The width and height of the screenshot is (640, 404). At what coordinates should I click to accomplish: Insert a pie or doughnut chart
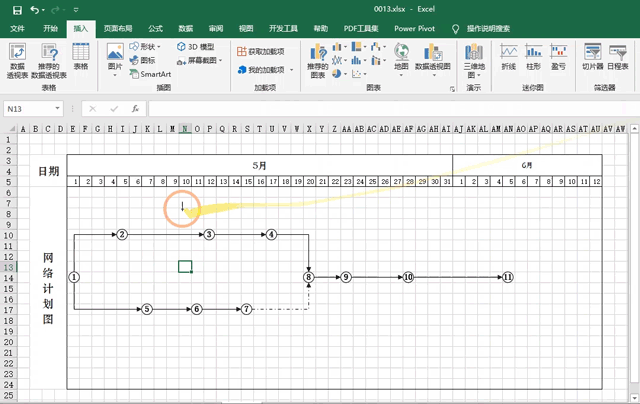pyautogui.click(x=339, y=73)
